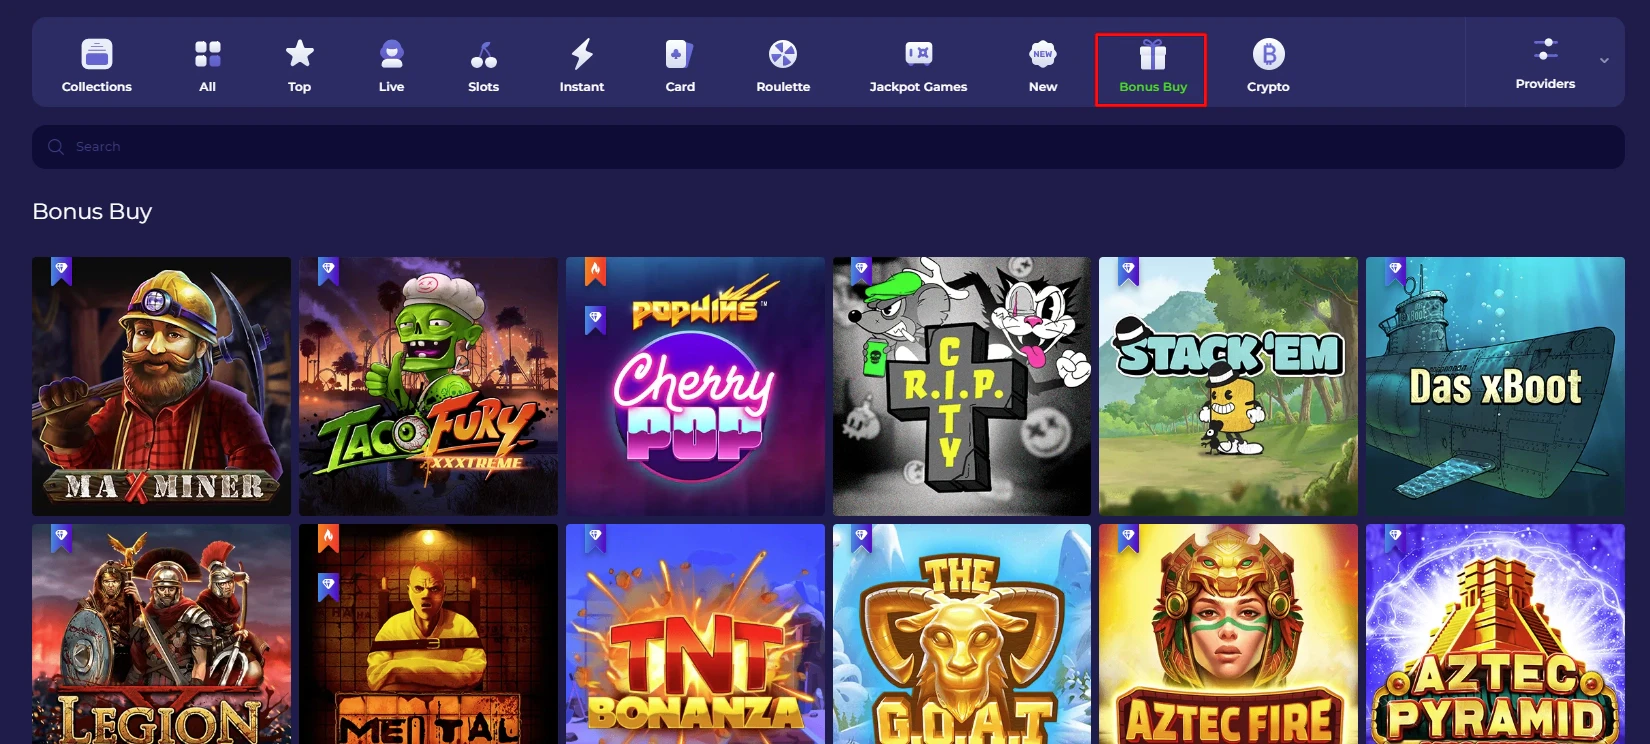The width and height of the screenshot is (1650, 744).
Task: Open the Bonus Buy gift icon
Action: pos(1153,54)
